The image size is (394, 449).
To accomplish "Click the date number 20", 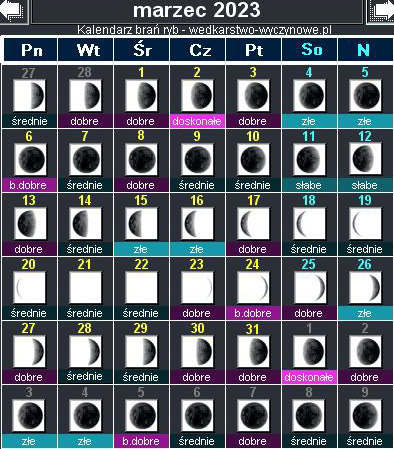I will (29, 264).
